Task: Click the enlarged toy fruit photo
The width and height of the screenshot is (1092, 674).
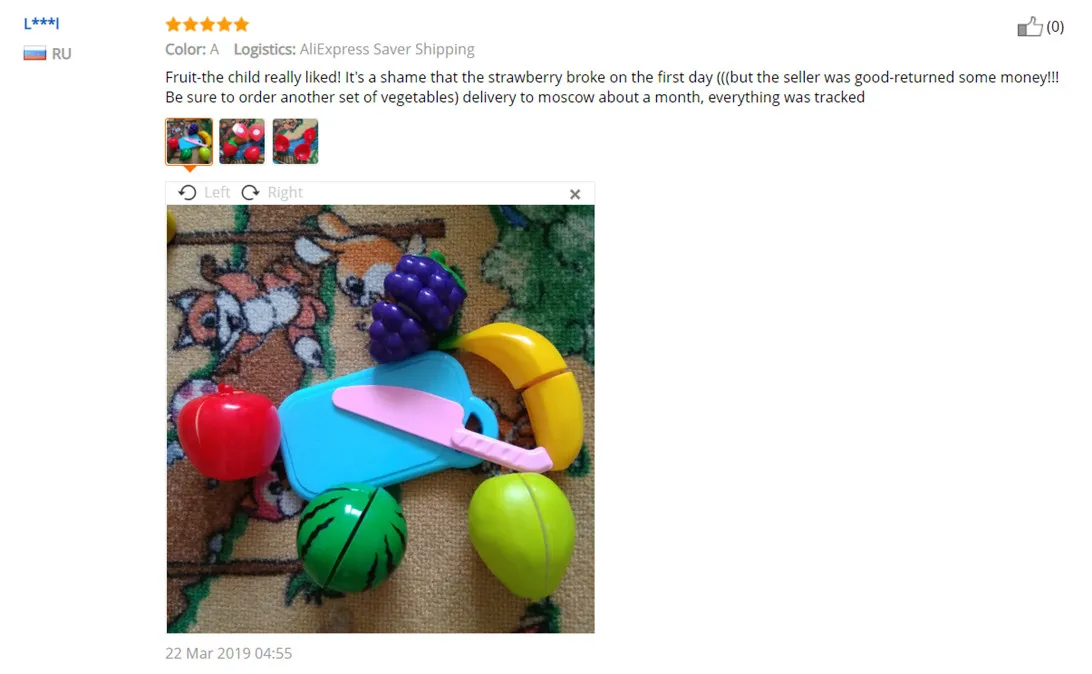Action: point(380,418)
